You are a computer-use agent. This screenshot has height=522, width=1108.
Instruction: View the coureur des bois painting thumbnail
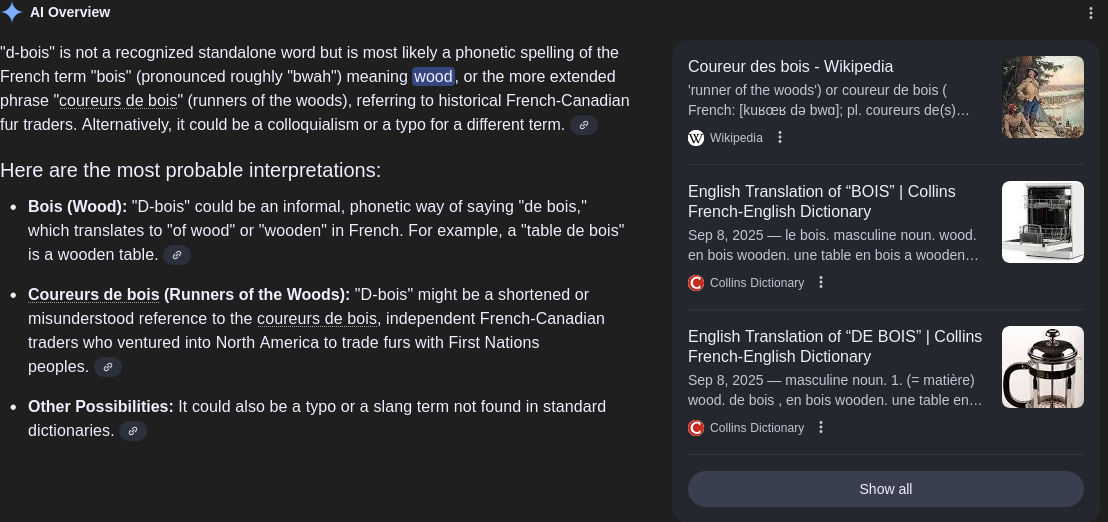point(1042,97)
